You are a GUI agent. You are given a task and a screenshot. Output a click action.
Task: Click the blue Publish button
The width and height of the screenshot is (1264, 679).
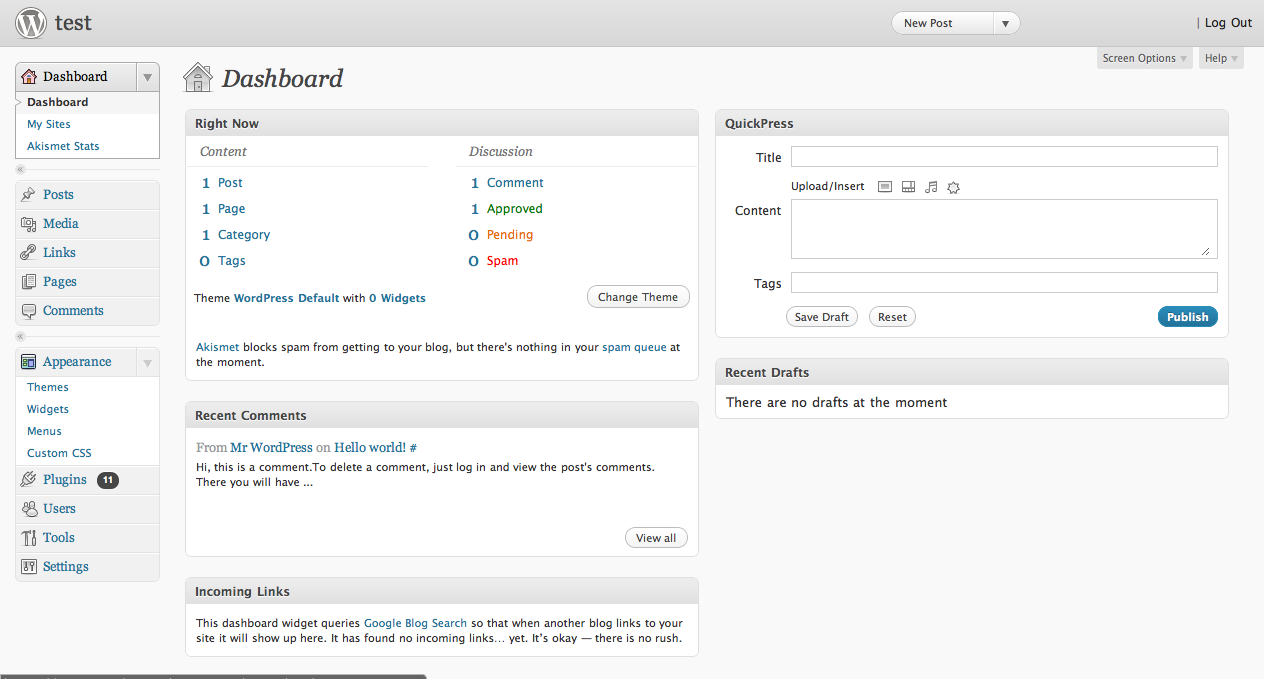tap(1188, 317)
